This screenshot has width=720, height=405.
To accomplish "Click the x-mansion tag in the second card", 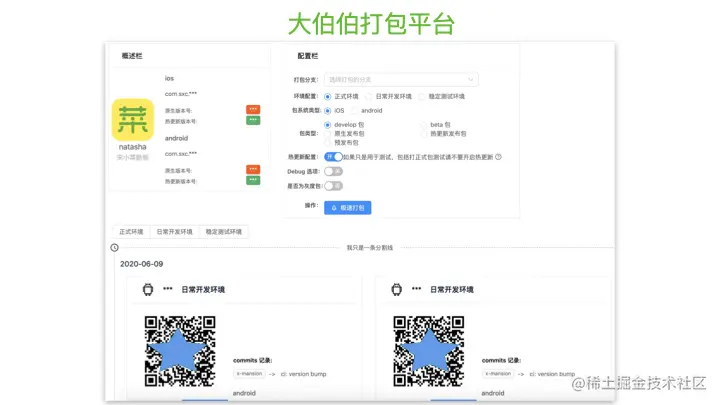I will 498,374.
